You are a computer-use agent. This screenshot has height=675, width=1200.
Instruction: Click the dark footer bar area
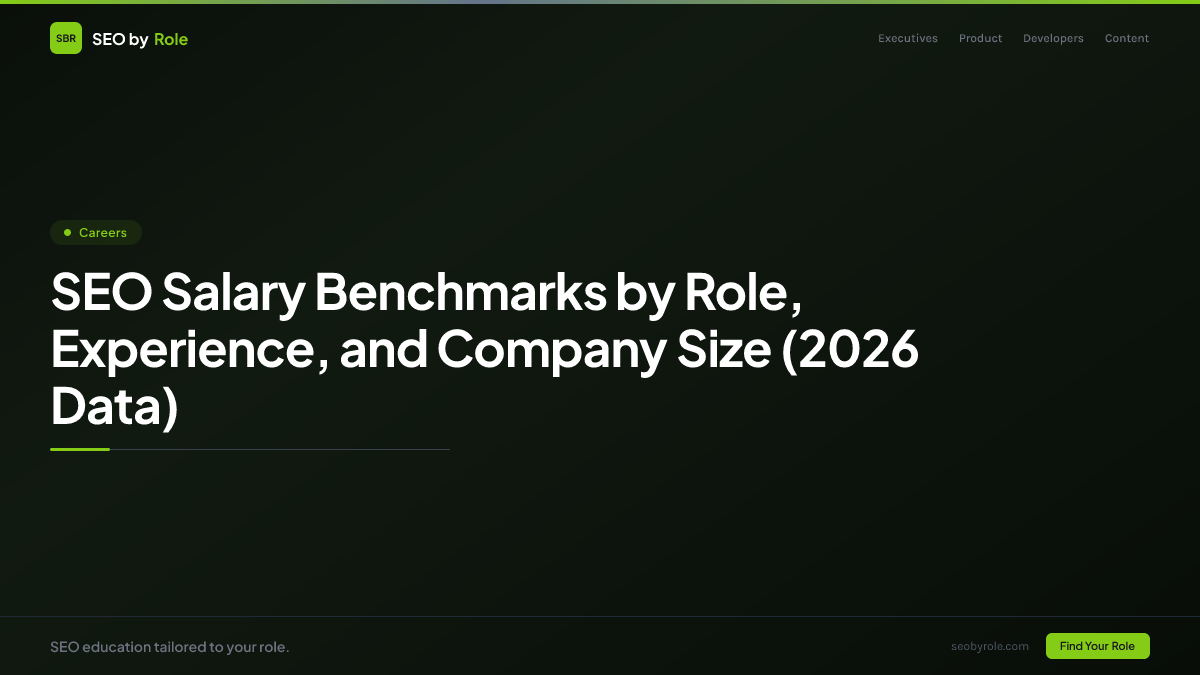600,646
